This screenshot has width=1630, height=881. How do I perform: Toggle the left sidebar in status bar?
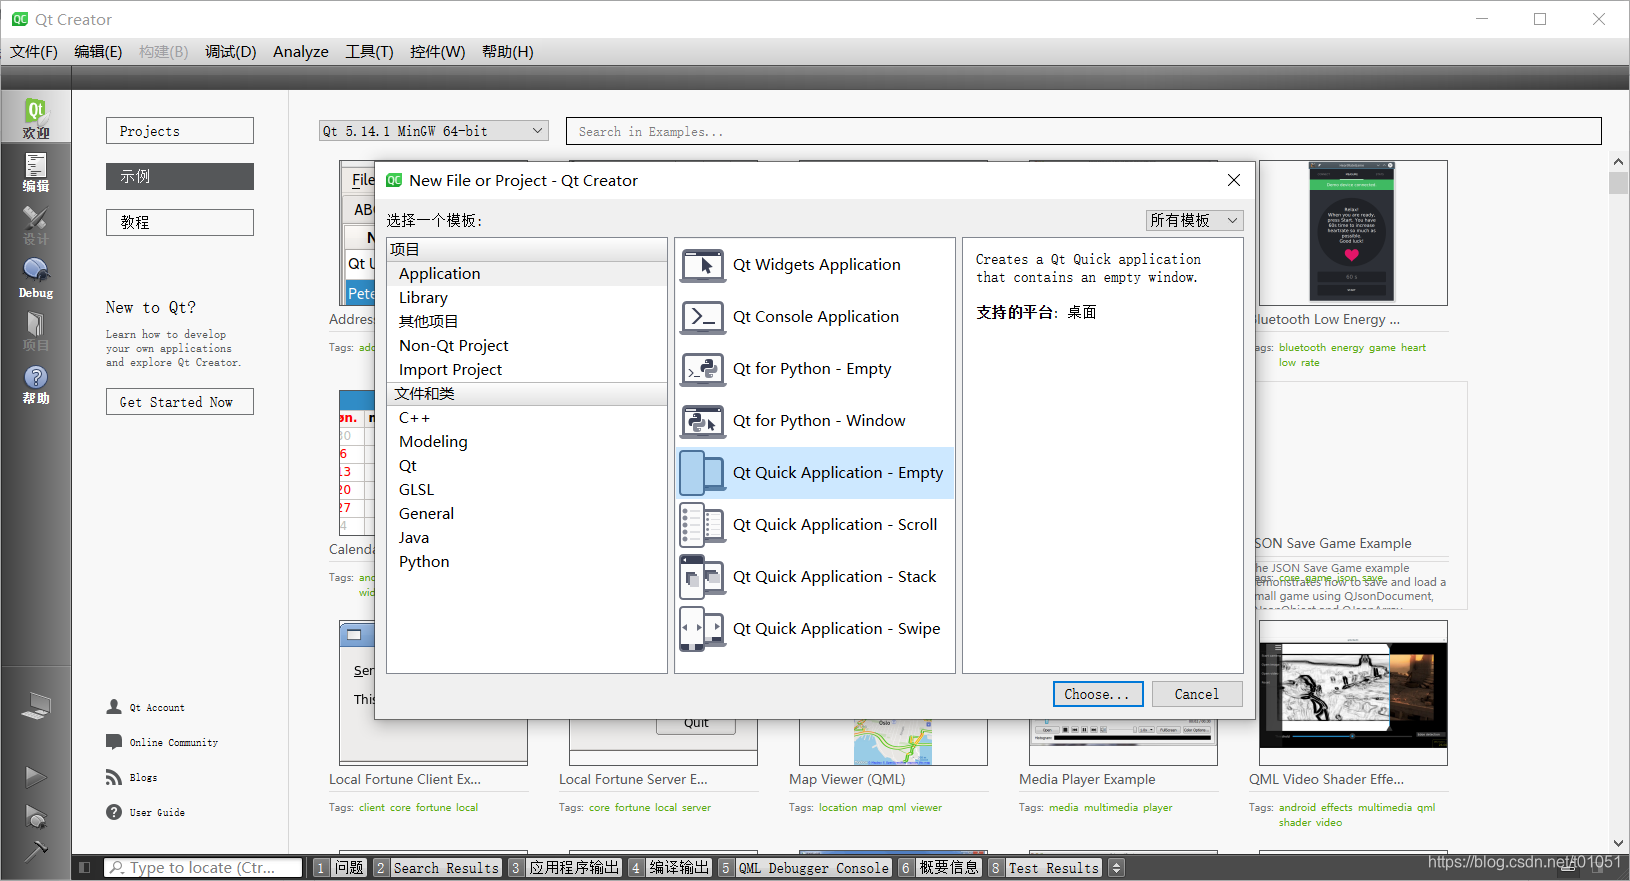(85, 868)
